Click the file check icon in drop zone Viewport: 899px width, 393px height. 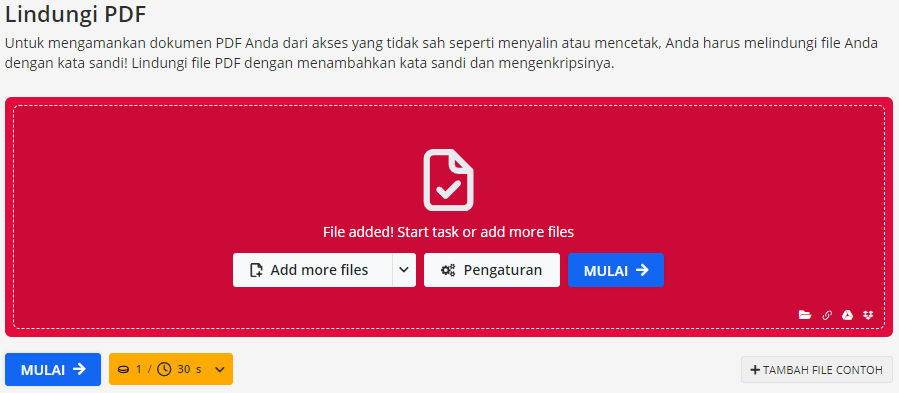[448, 180]
